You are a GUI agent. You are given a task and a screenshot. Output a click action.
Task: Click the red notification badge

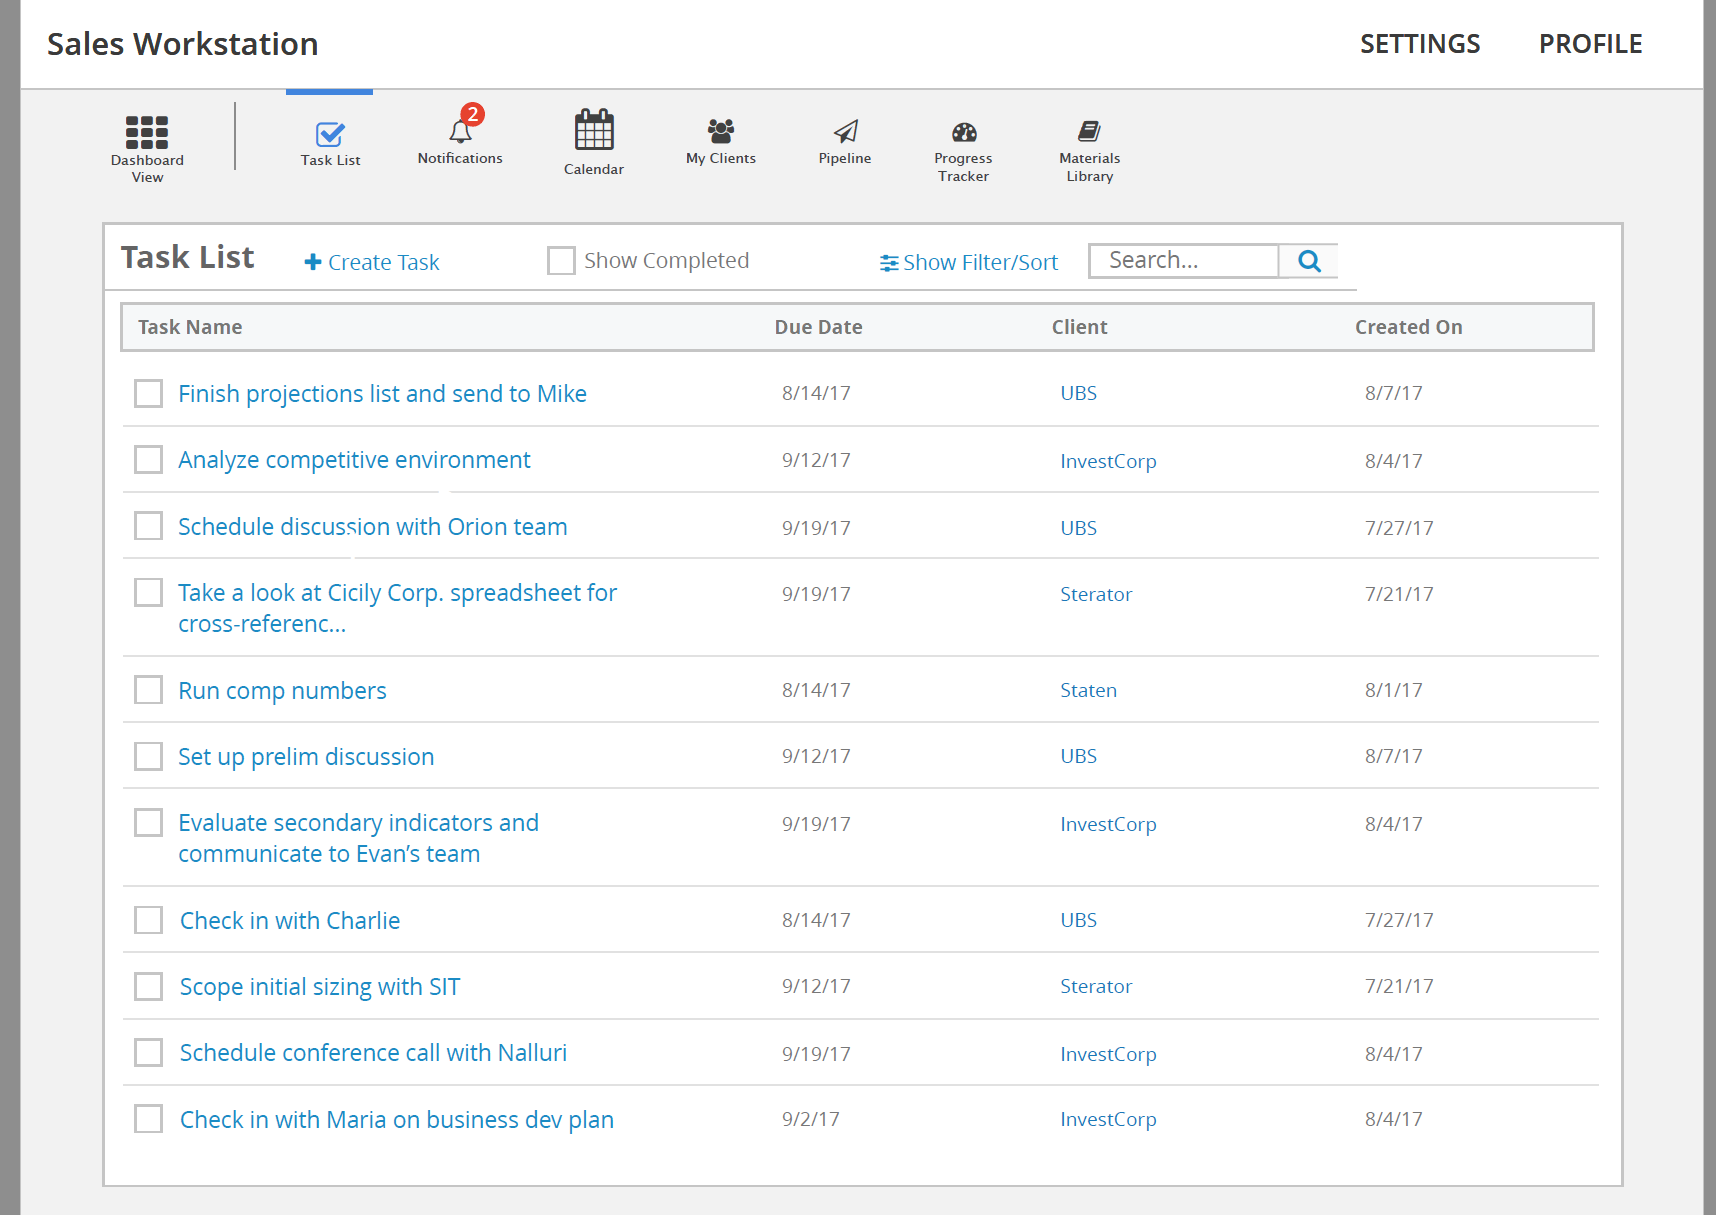coord(473,114)
